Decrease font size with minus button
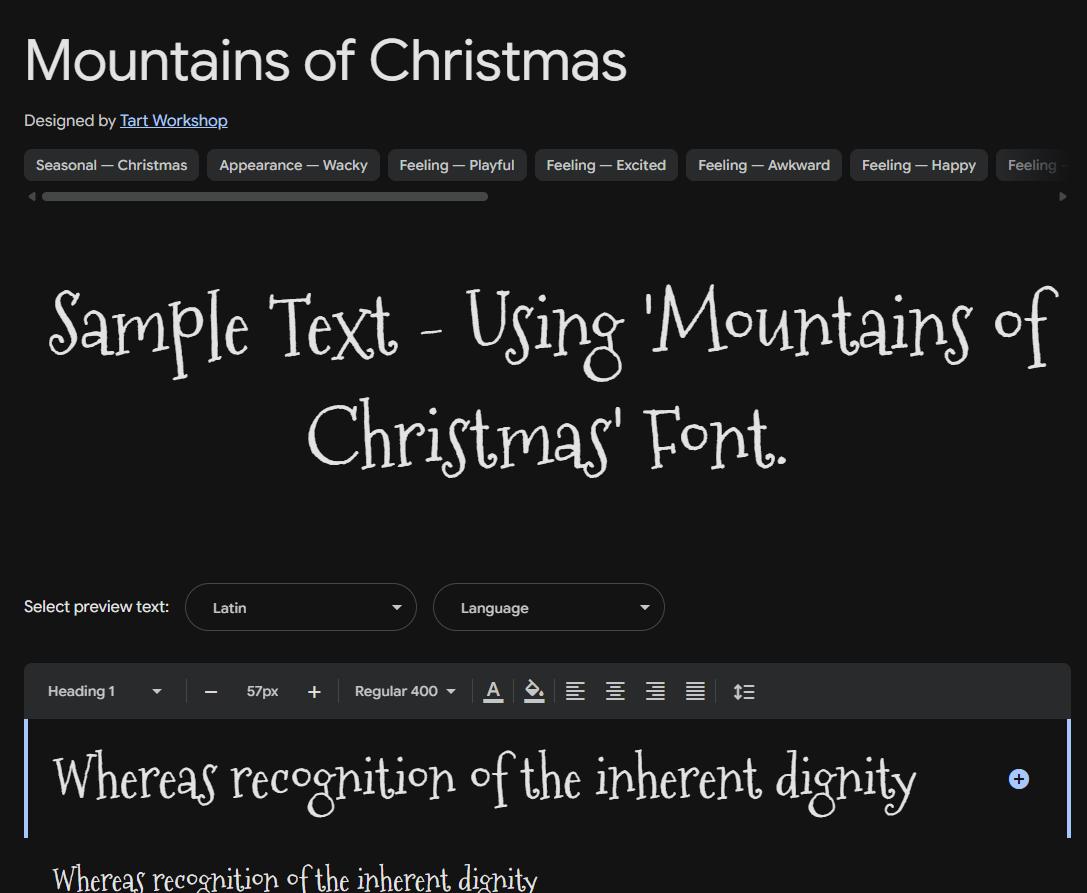The height and width of the screenshot is (893, 1087). click(x=211, y=692)
